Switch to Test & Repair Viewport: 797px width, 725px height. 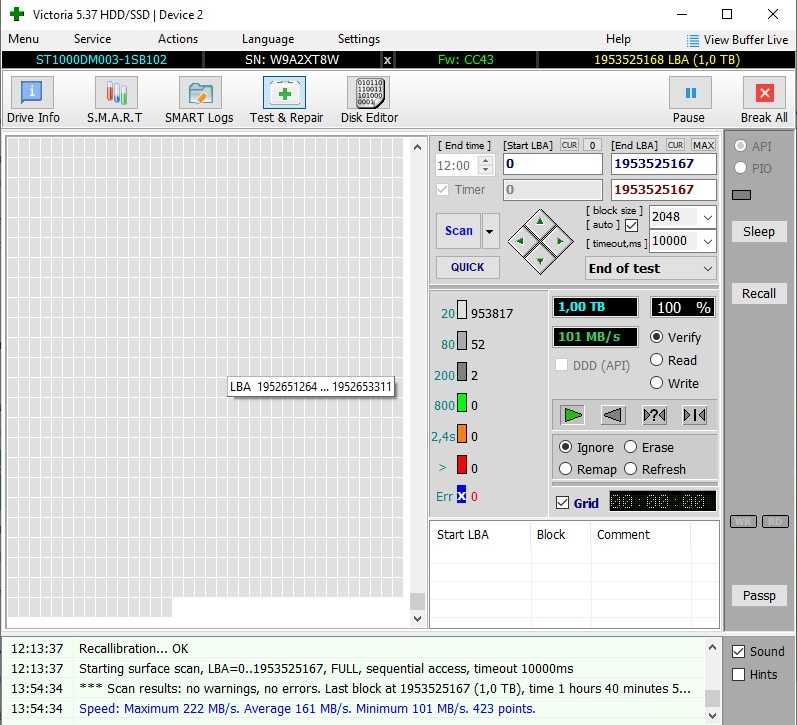[x=286, y=100]
